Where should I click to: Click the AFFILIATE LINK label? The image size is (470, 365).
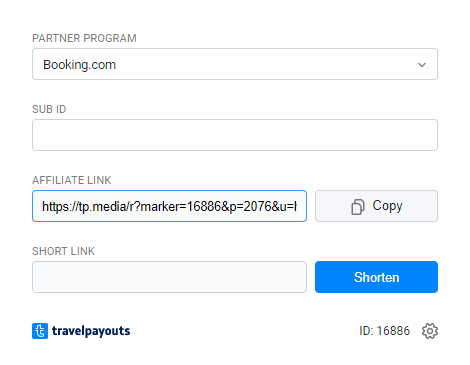(72, 180)
